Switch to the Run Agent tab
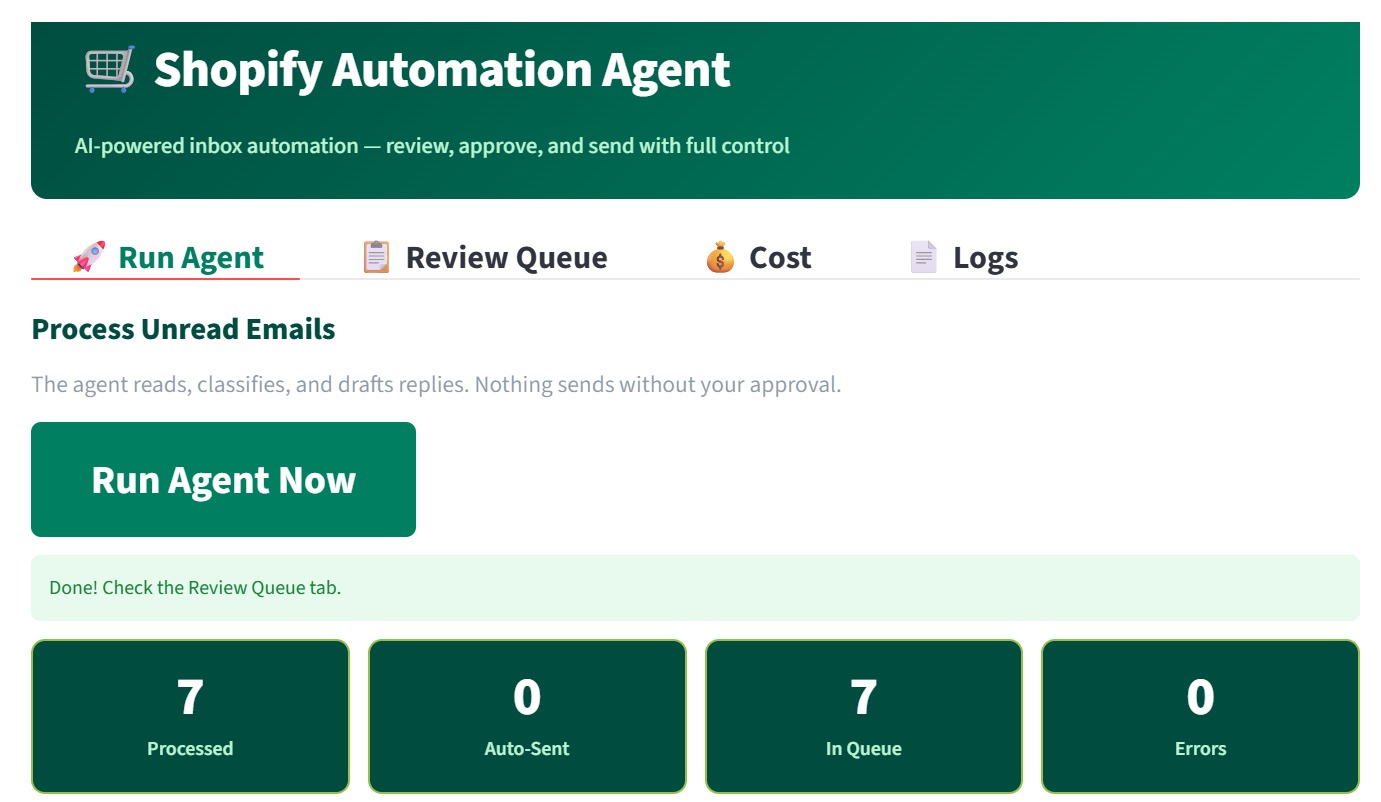1381x802 pixels. [166, 258]
